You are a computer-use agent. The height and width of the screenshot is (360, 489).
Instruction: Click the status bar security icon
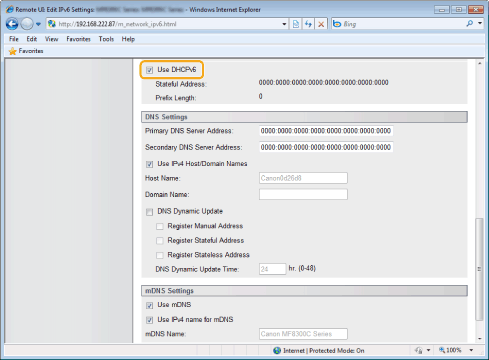point(418,350)
